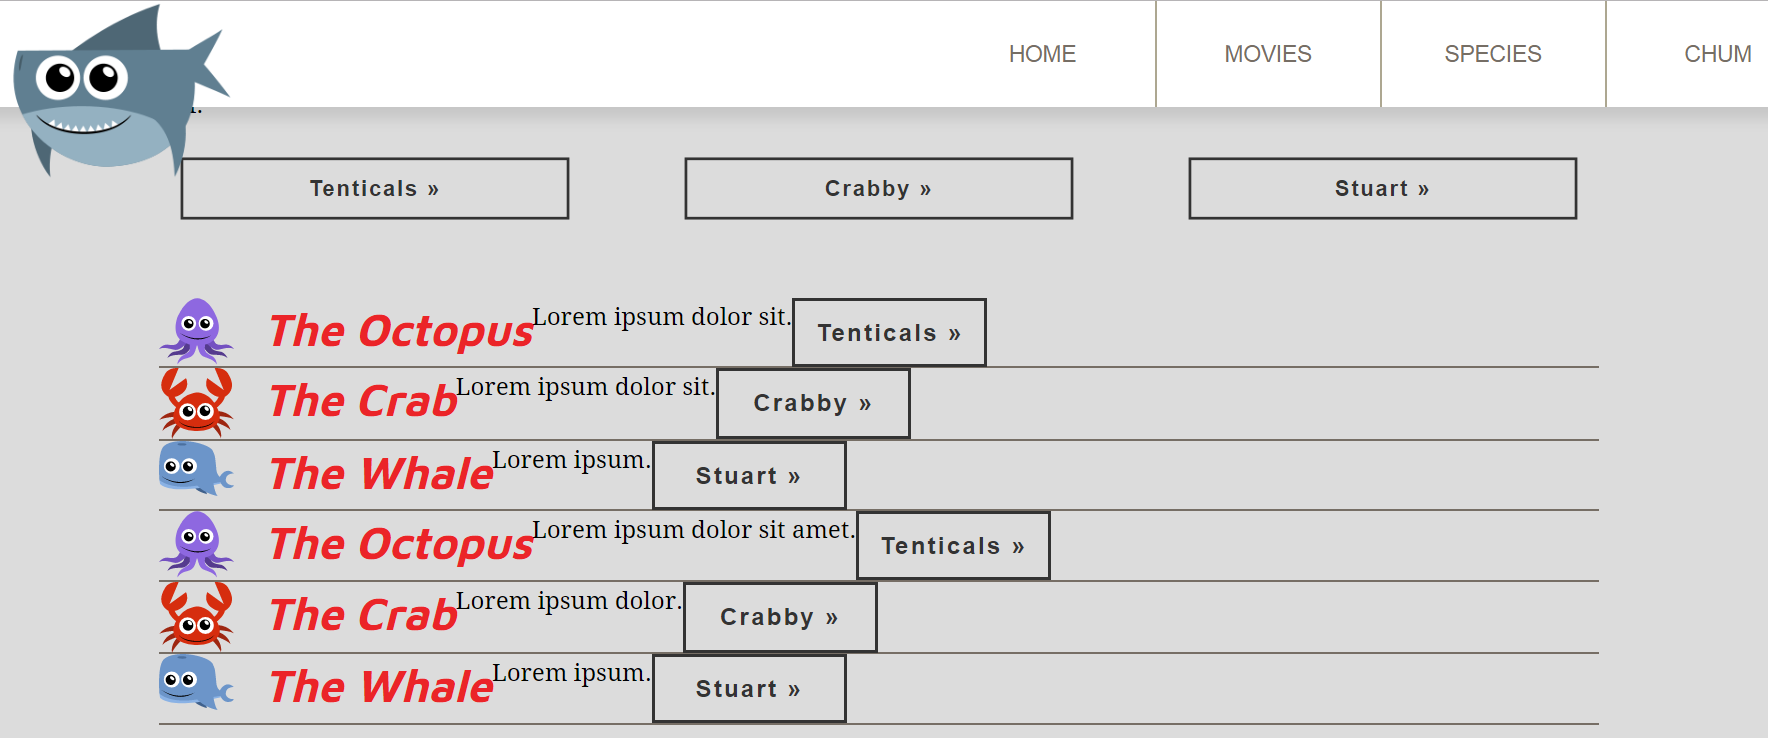This screenshot has height=738, width=1768.
Task: Click Tenticals button beside "Lorem ipsum dolor sit amet."
Action: point(953,546)
